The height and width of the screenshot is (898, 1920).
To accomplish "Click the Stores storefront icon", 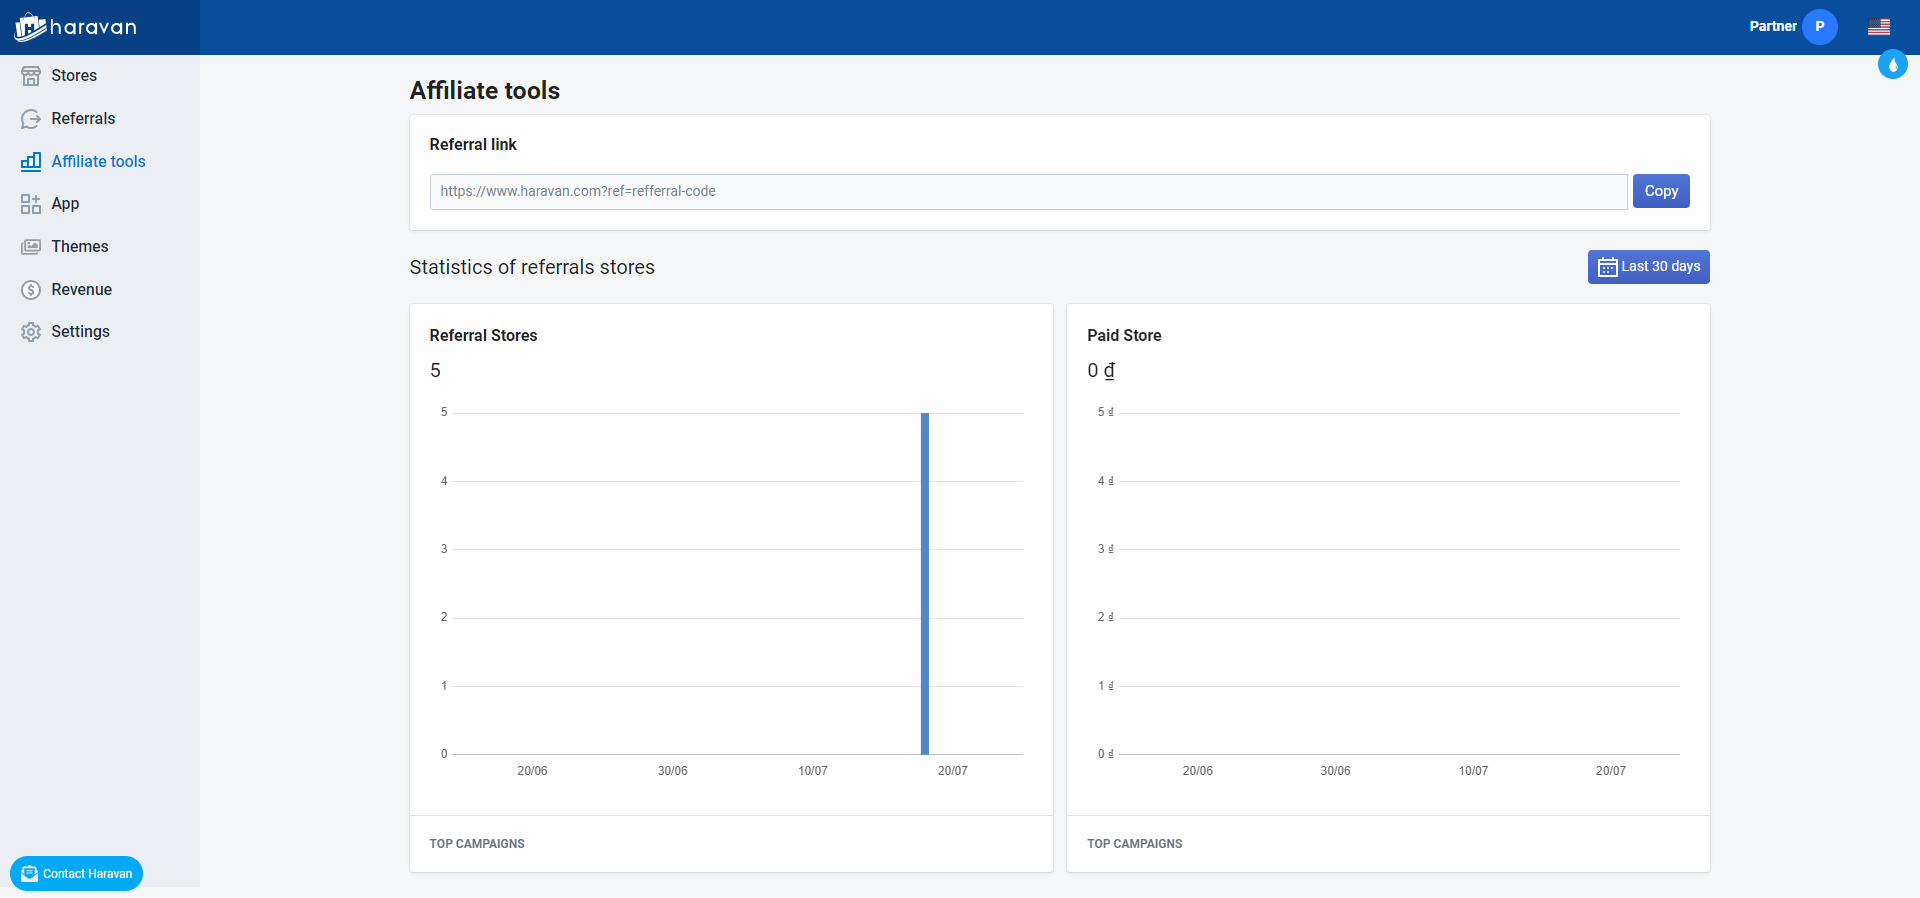I will click(x=31, y=76).
